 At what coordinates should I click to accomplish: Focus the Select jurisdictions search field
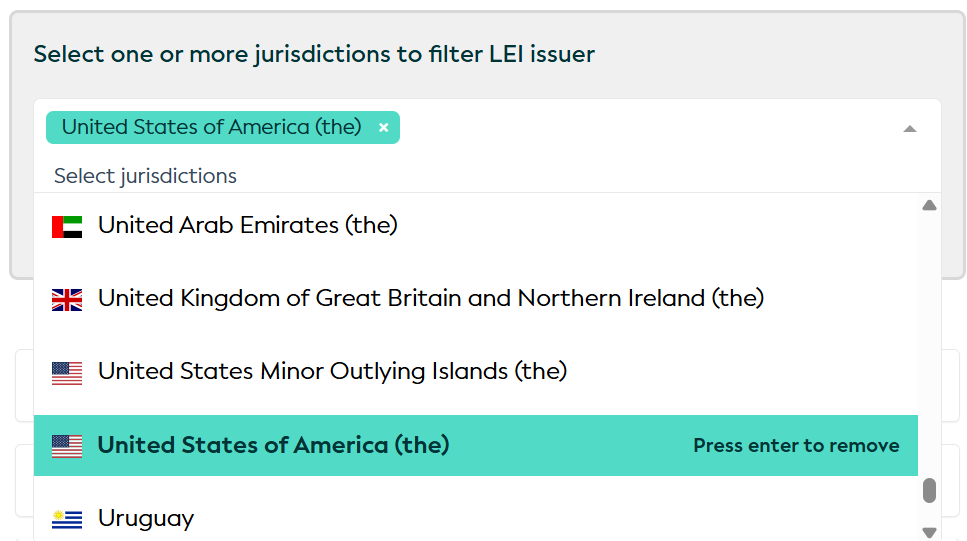coord(300,176)
